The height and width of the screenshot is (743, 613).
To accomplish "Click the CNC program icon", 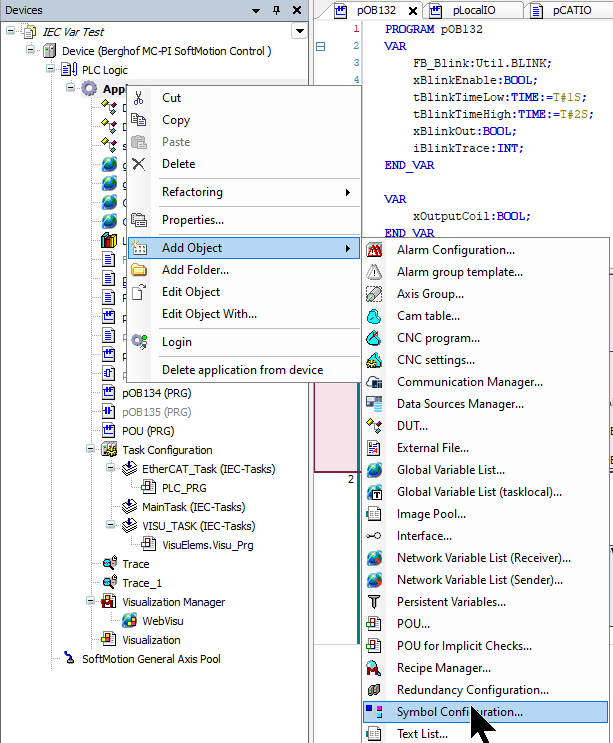I will coord(374,338).
